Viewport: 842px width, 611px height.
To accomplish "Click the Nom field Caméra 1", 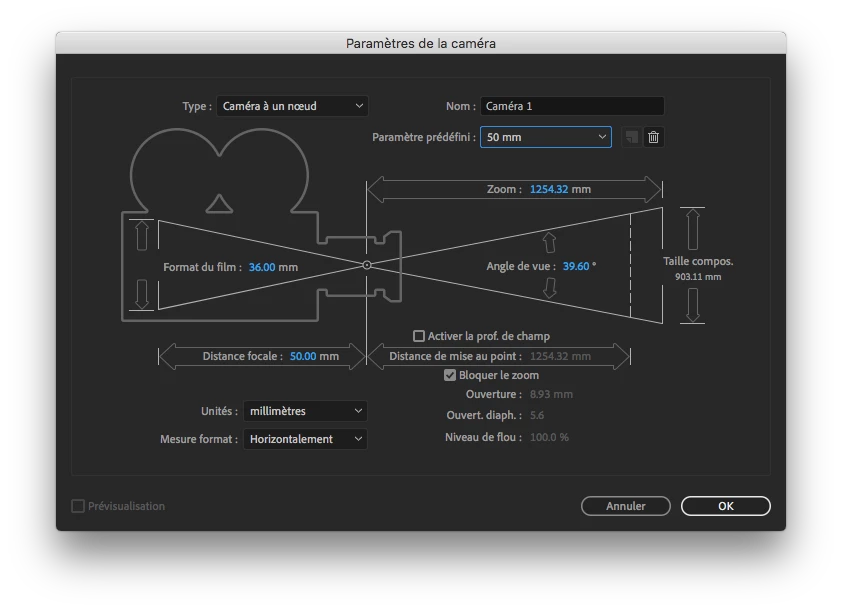I will pos(572,106).
